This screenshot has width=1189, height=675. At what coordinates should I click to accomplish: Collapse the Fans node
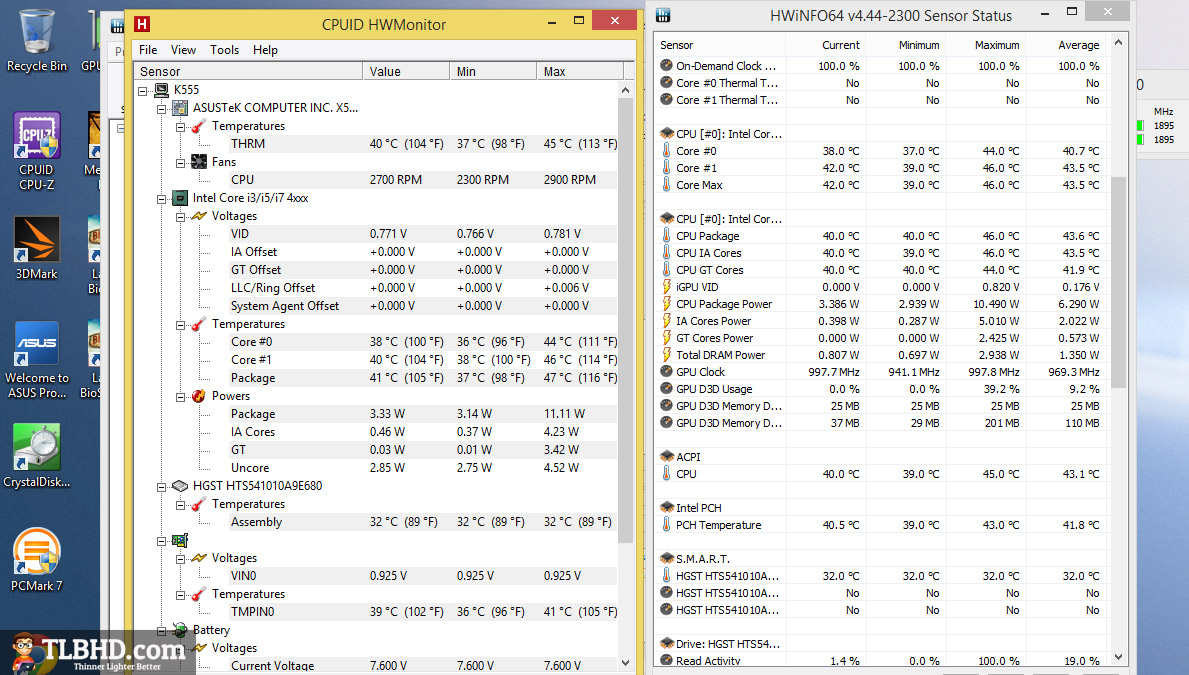click(180, 162)
